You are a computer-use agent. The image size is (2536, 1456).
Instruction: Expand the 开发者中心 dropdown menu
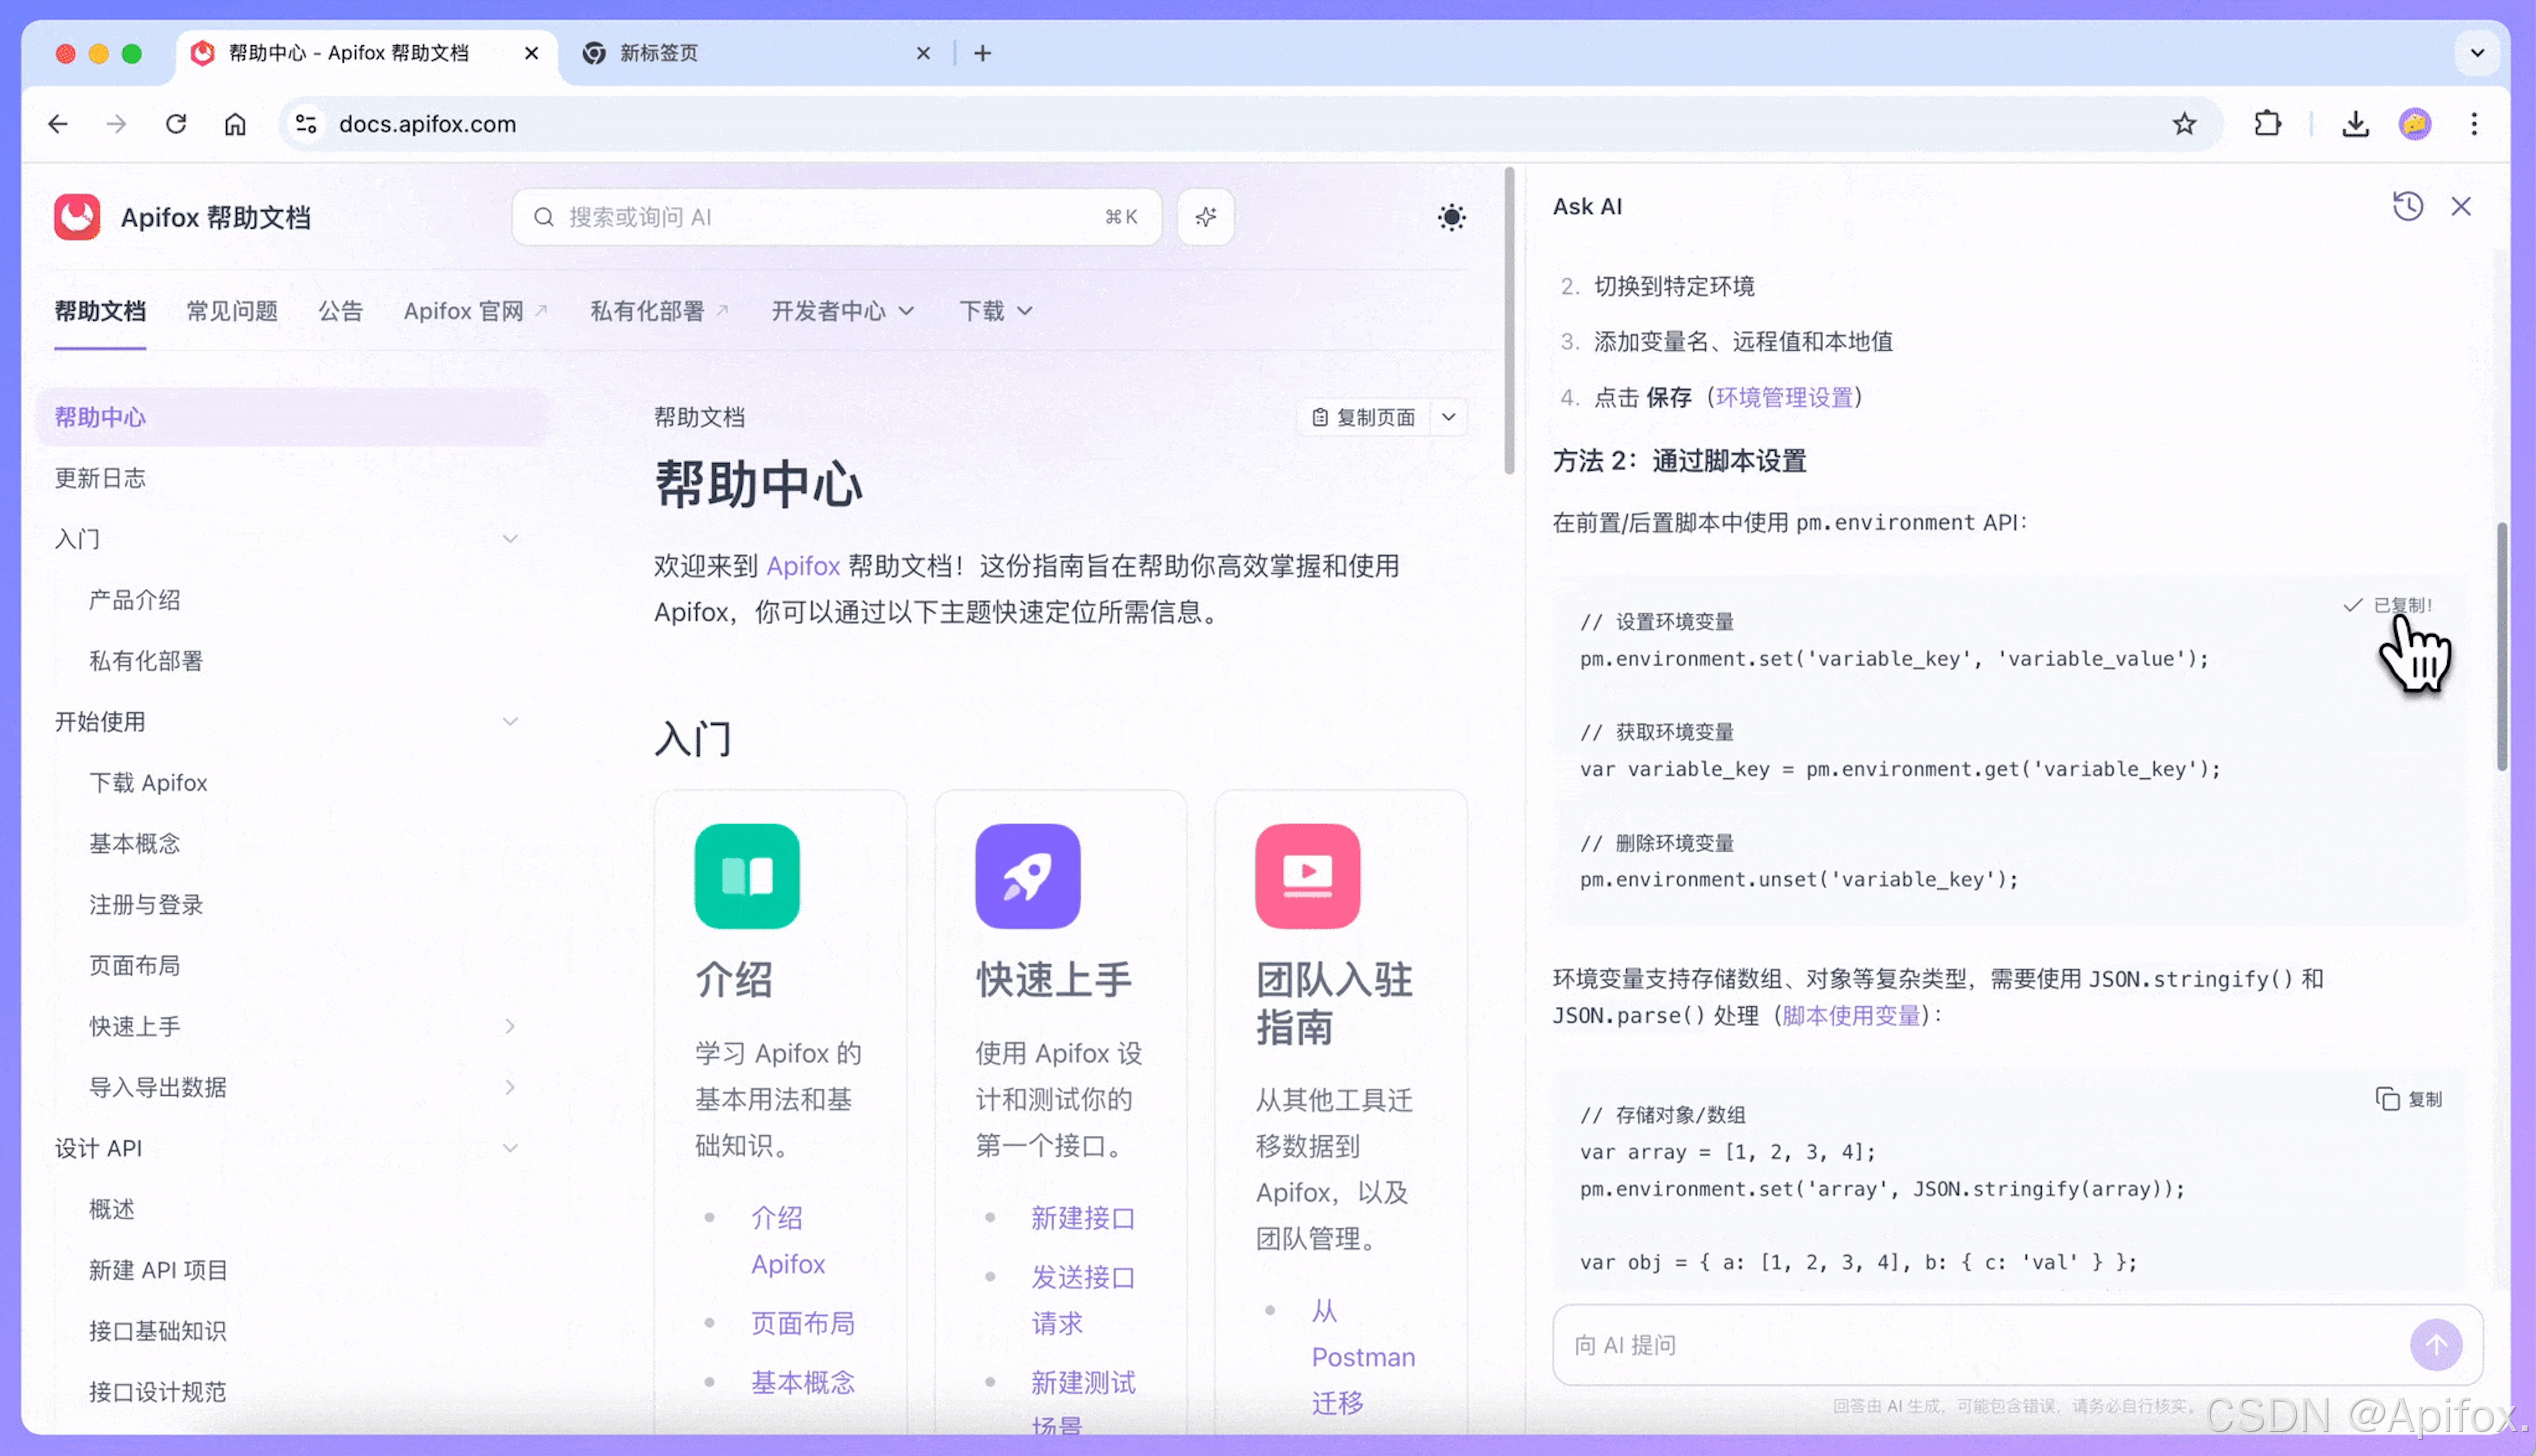pyautogui.click(x=842, y=311)
